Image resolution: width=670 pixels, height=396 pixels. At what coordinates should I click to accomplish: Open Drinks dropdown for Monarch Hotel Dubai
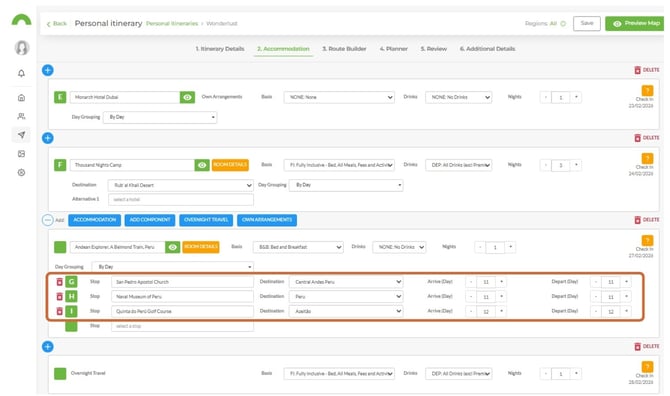click(x=458, y=97)
